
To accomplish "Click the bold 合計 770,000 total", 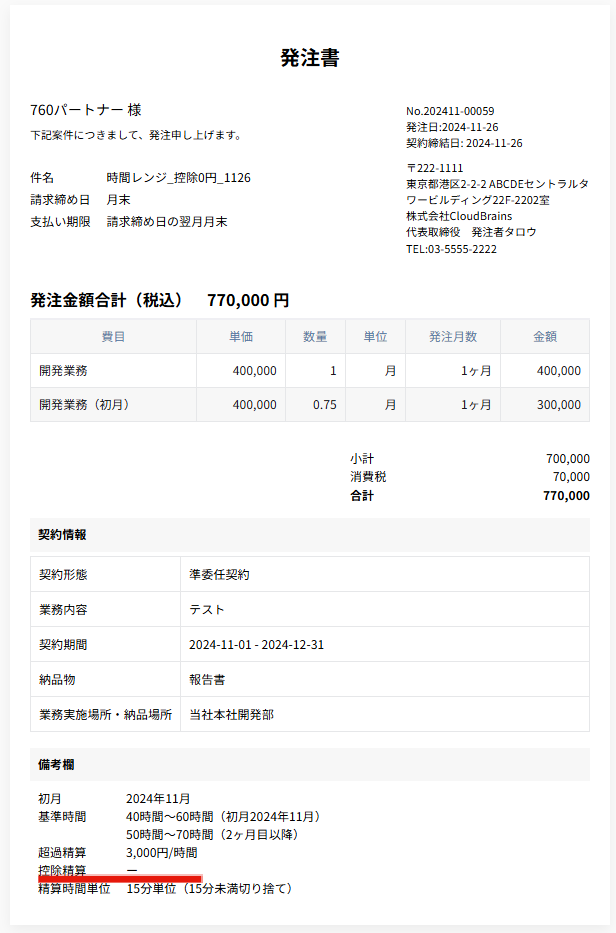I will [x=470, y=496].
